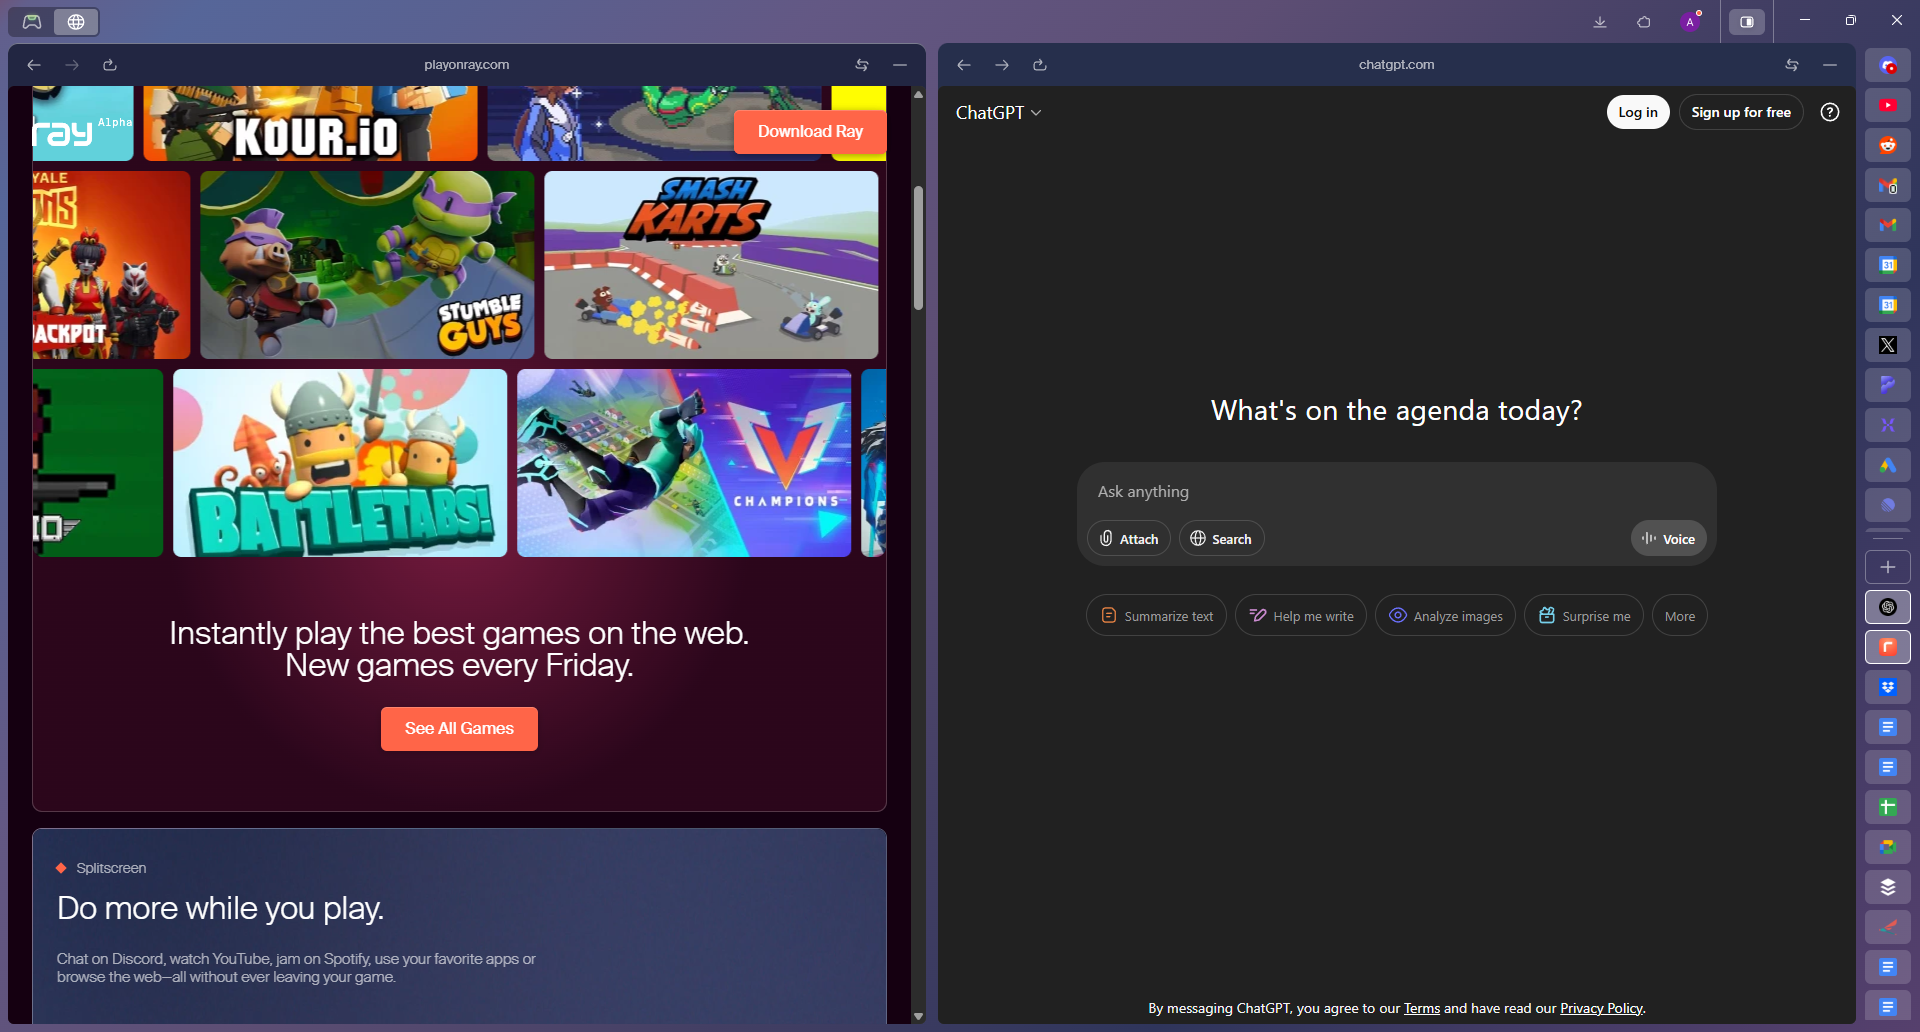Select the Summarize text suggestion
Viewport: 1920px width, 1032px height.
click(1156, 616)
